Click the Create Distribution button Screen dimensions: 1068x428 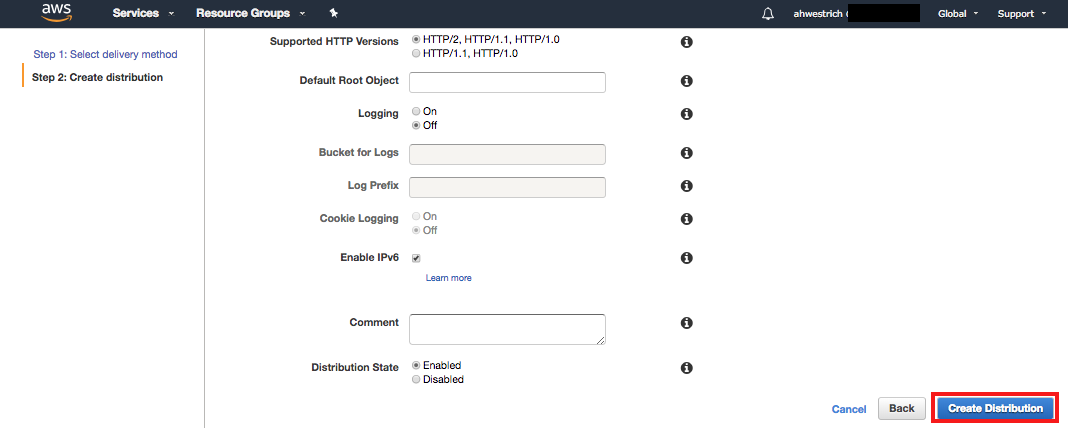(995, 408)
